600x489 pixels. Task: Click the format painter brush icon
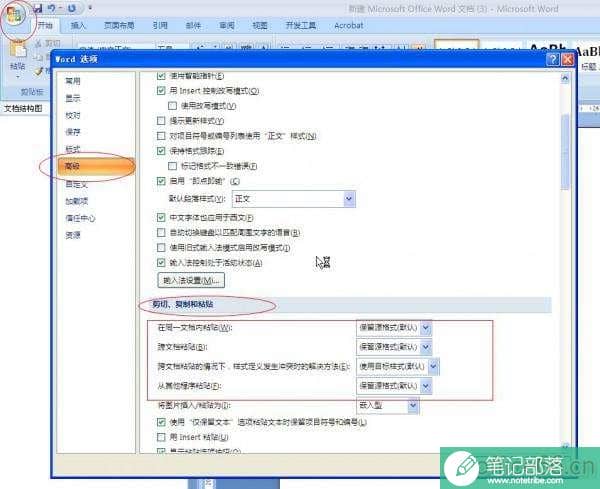click(x=39, y=71)
